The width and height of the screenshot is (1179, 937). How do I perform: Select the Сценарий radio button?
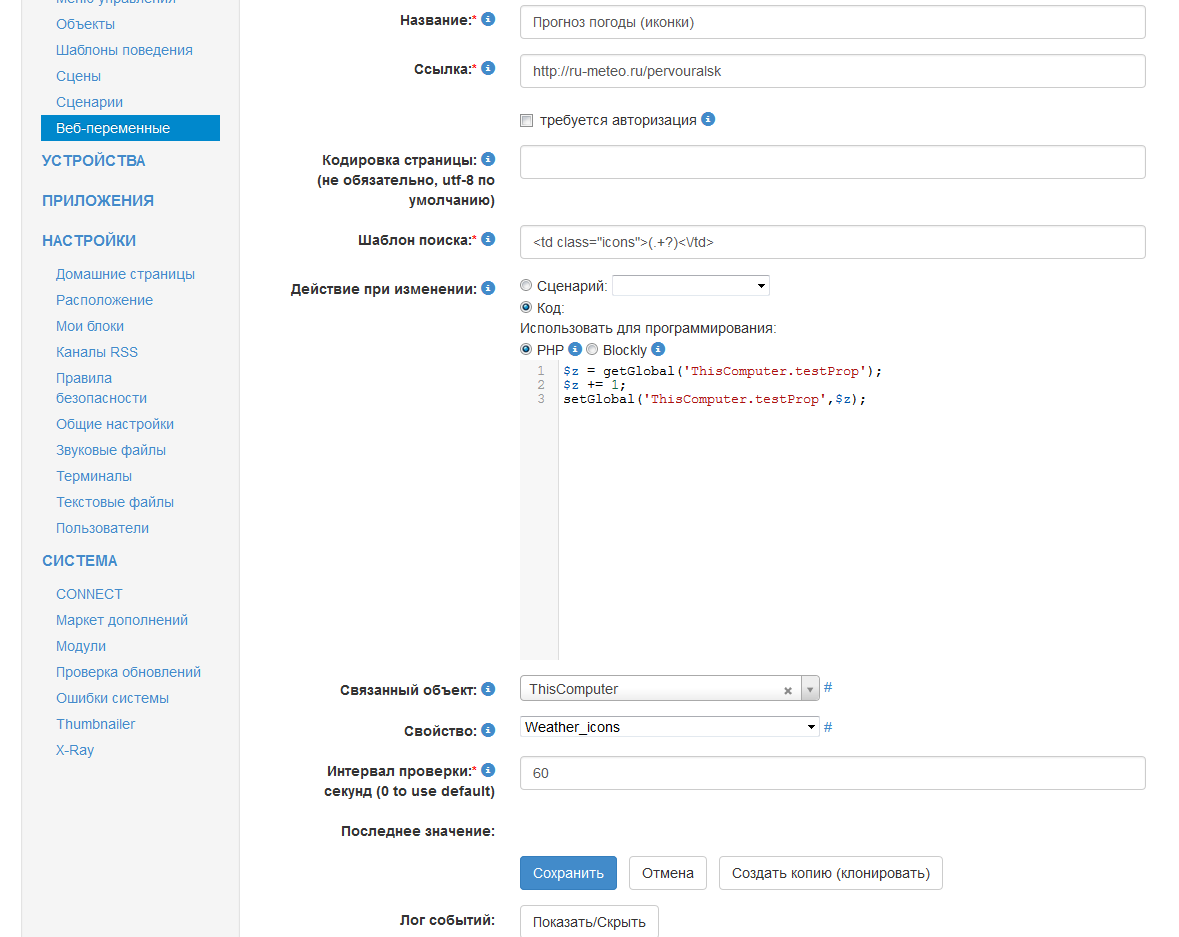[526, 285]
